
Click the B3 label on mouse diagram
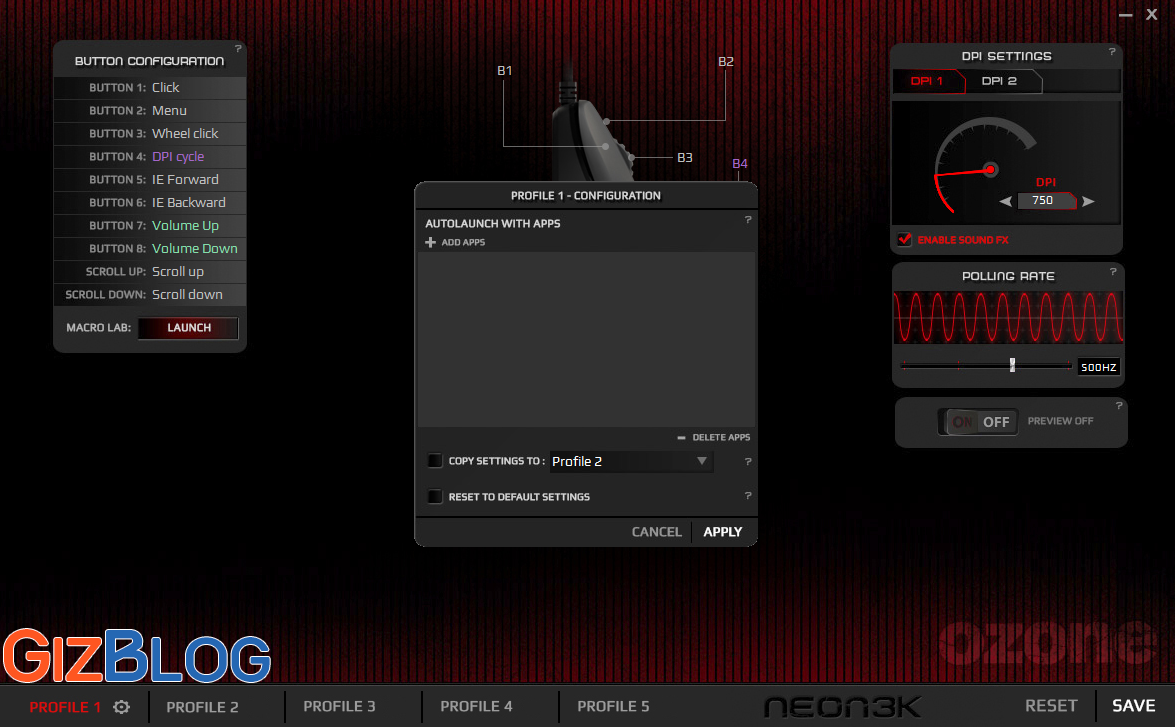pos(685,157)
